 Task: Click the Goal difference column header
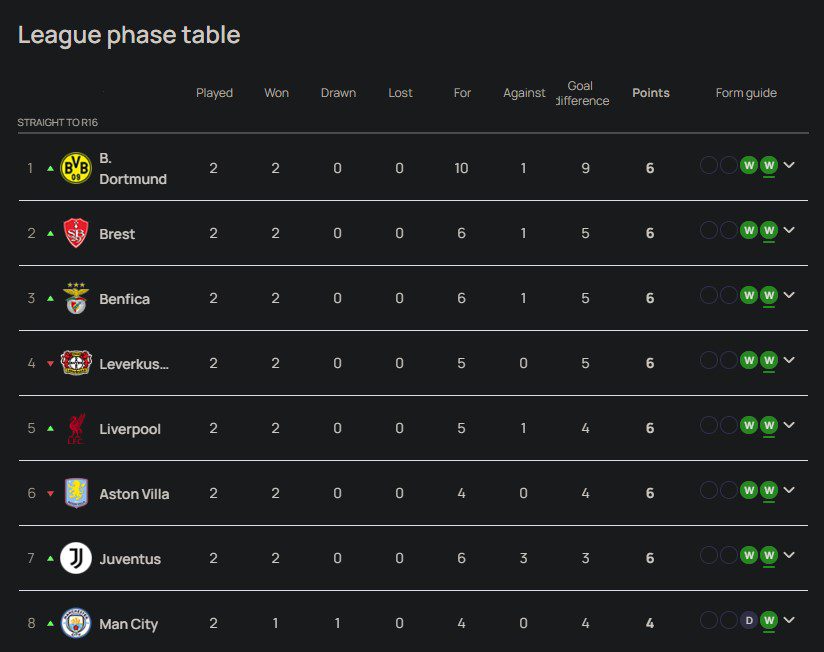pos(581,93)
